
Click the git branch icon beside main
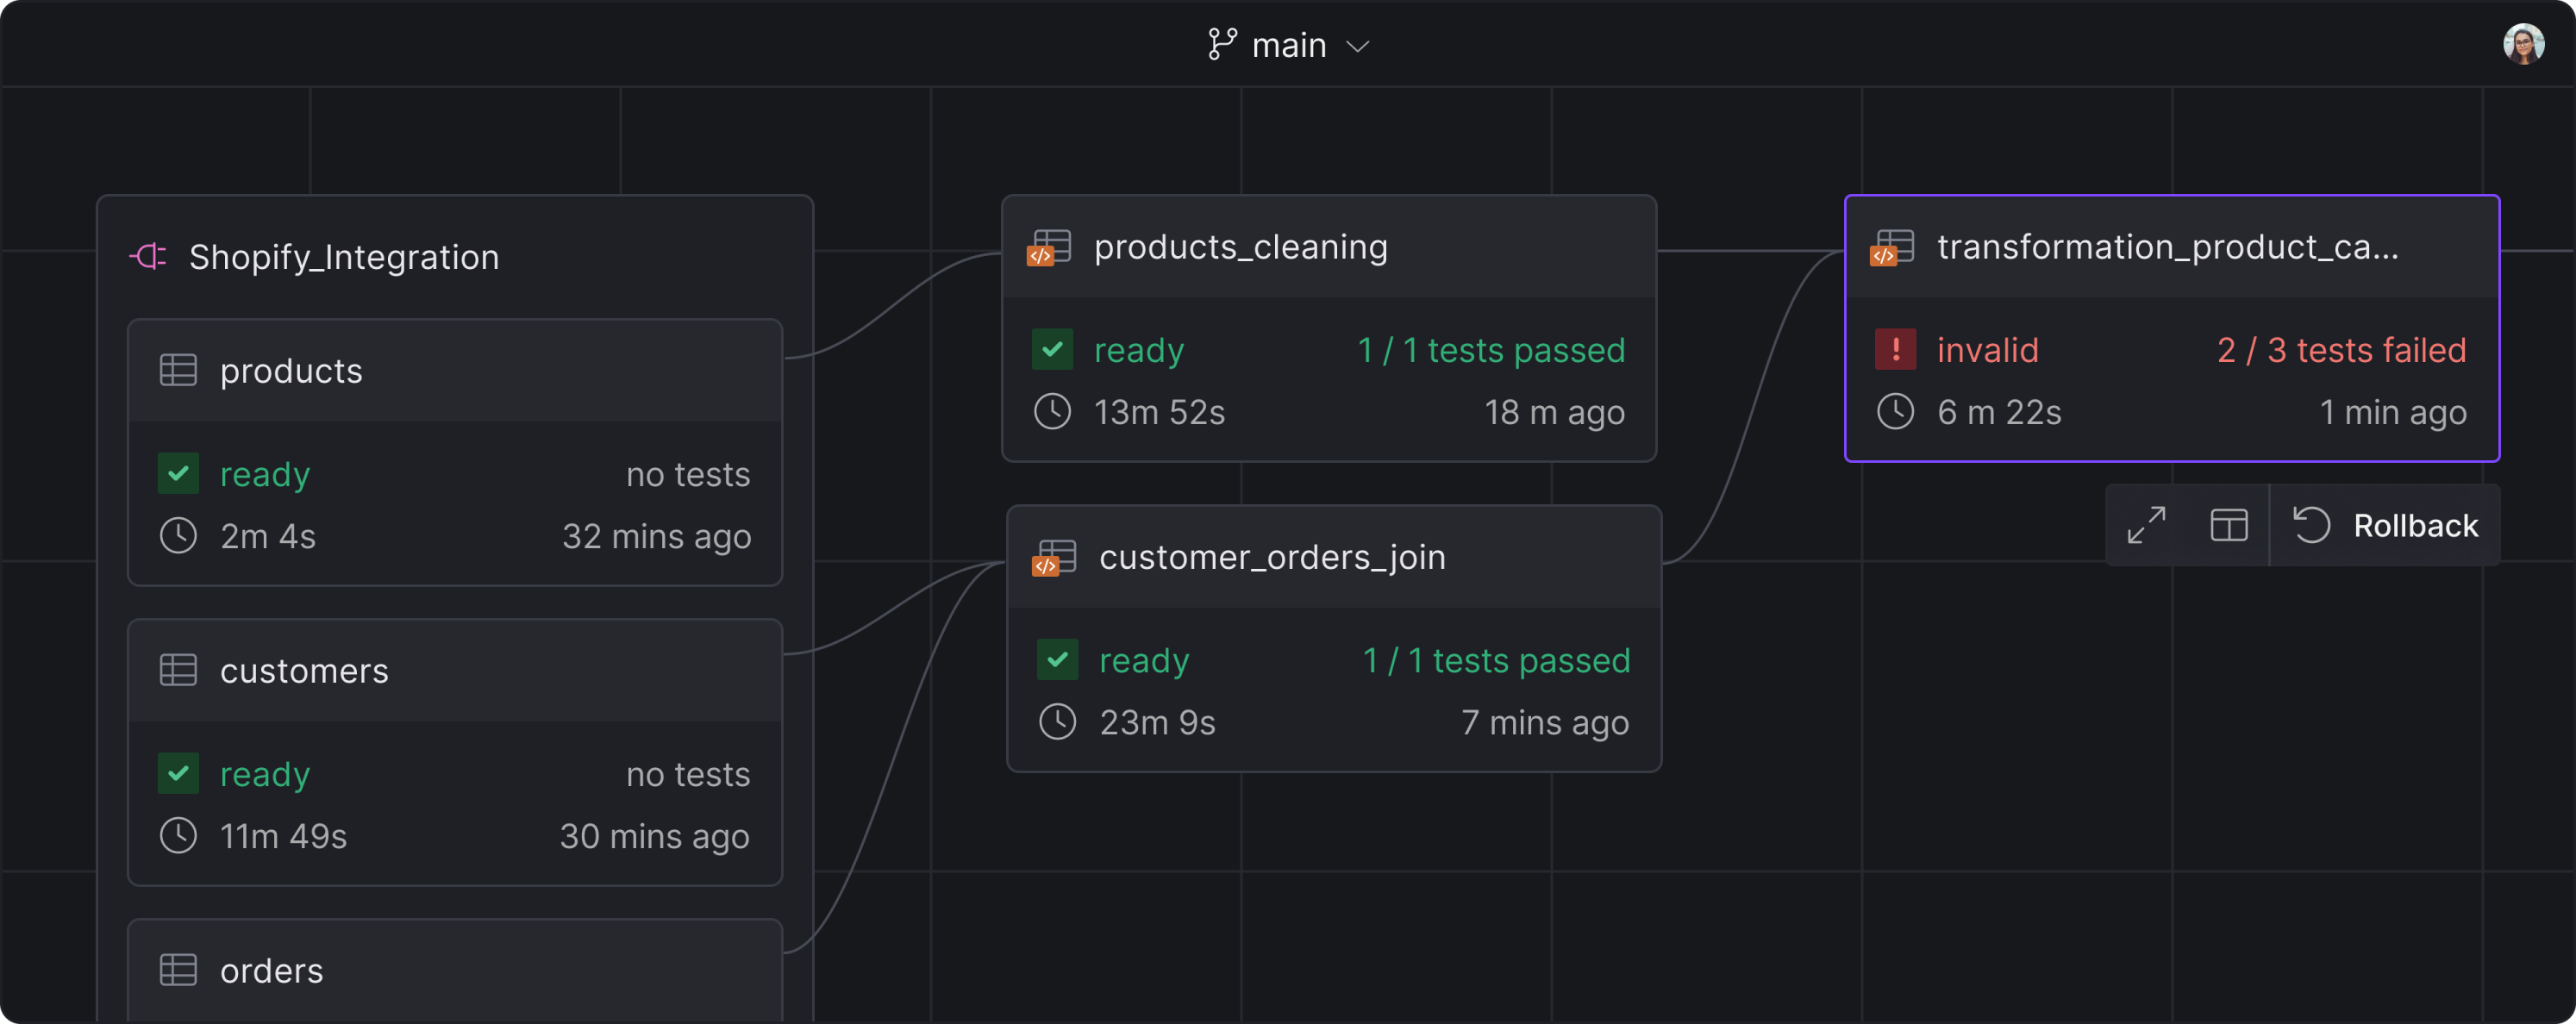click(1222, 44)
